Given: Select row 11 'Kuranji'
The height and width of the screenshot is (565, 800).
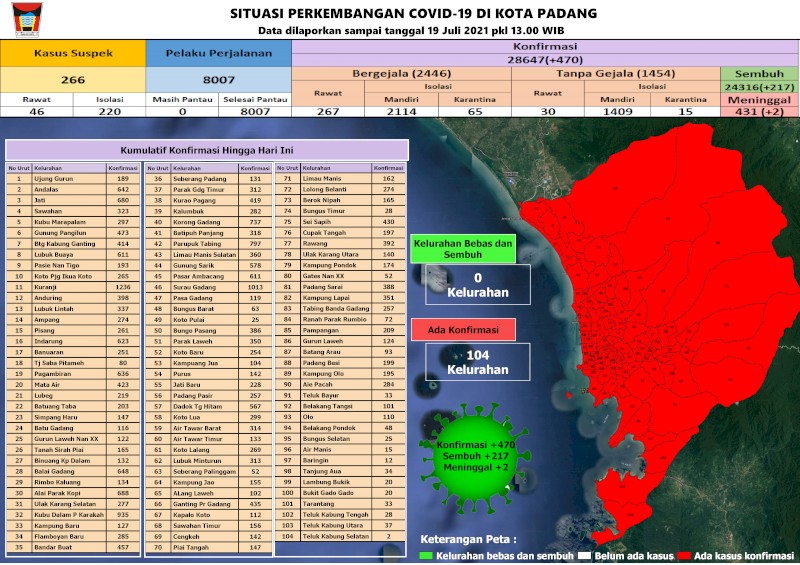Looking at the screenshot, I should click(73, 287).
